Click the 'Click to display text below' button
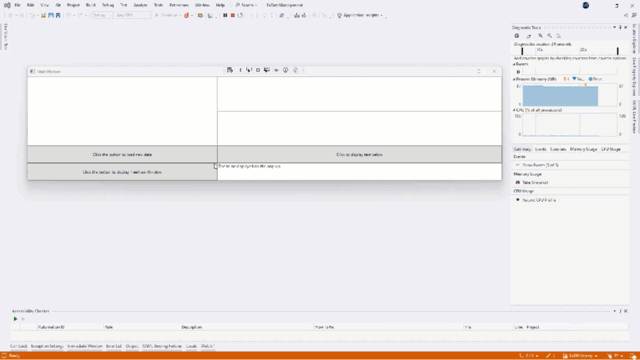The image size is (640, 360). [x=360, y=155]
